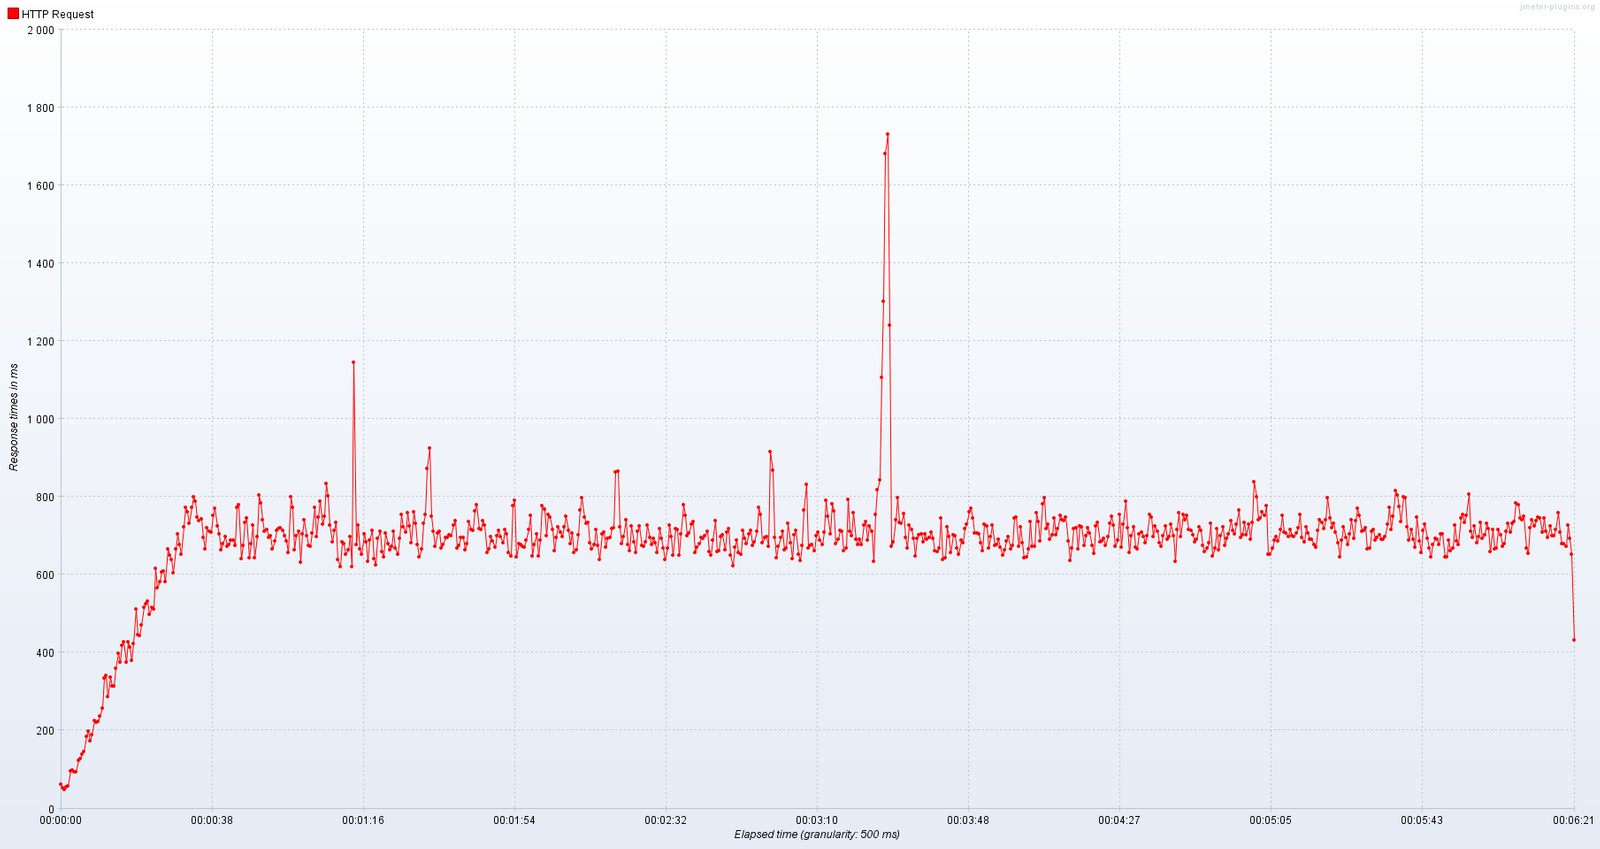Click the 1 000 y-axis value label
Viewport: 1600px width, 849px height.
[x=41, y=419]
